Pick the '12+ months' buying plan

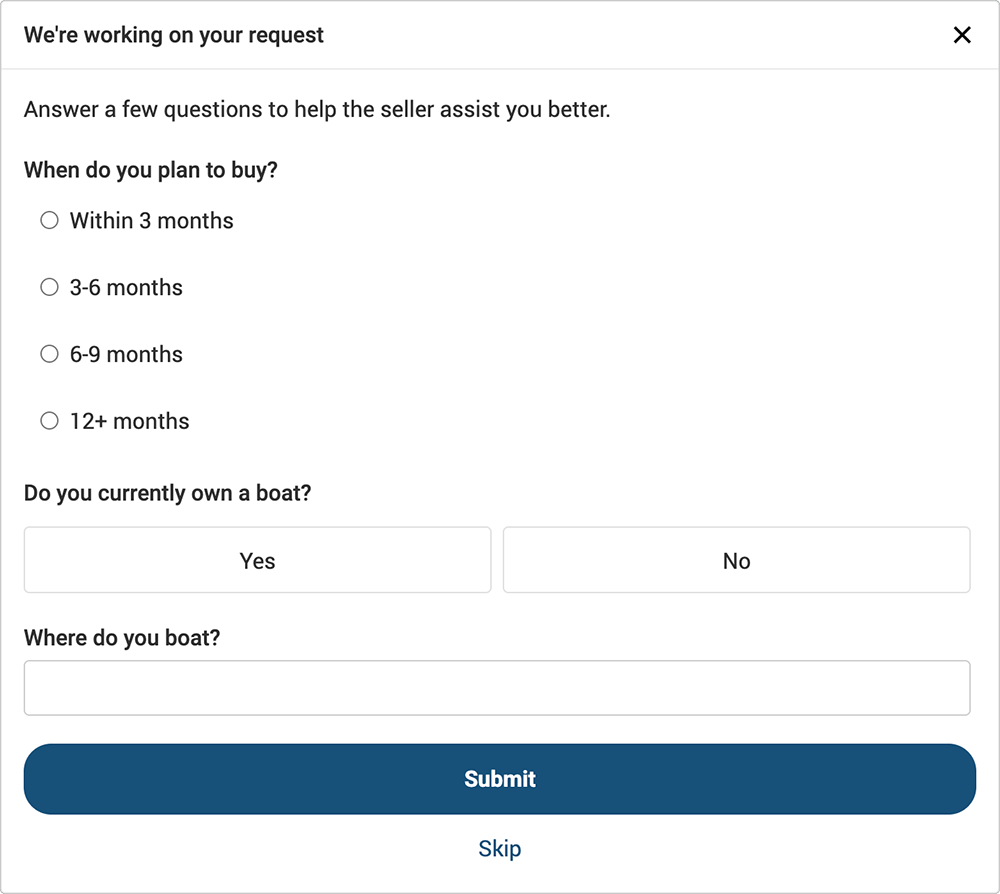pos(49,420)
